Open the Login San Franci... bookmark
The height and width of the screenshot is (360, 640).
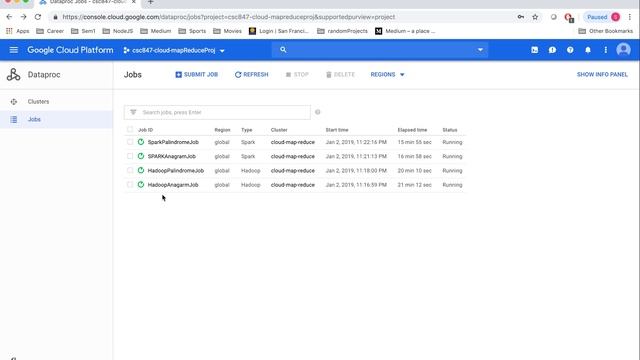[279, 31]
